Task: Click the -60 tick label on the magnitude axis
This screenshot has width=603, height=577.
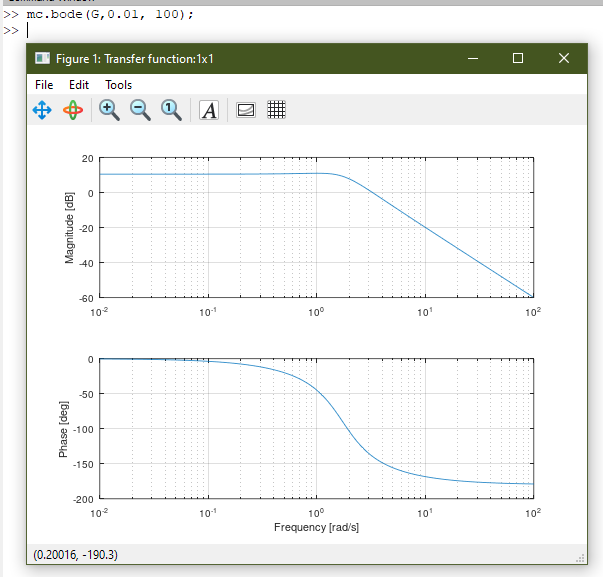Action: (x=86, y=299)
